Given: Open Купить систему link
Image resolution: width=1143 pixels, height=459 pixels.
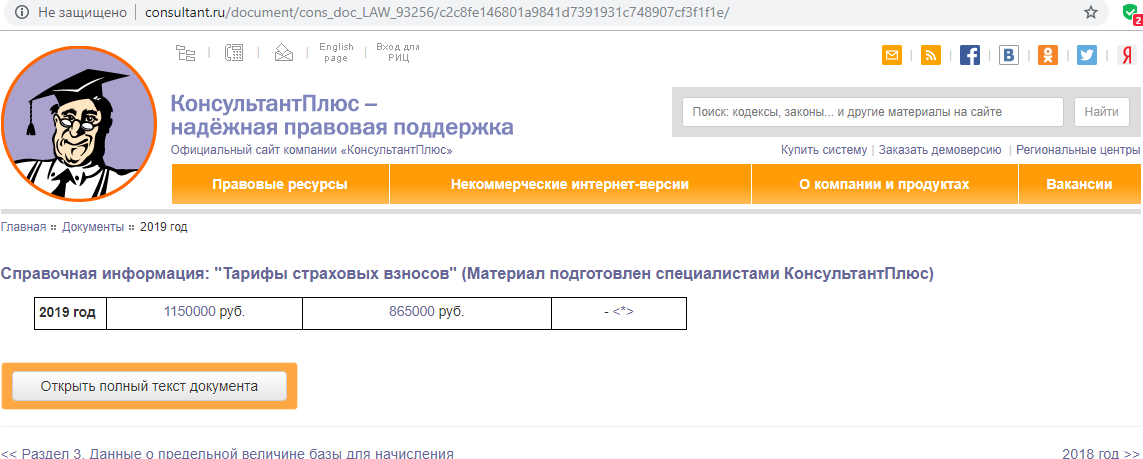Looking at the screenshot, I should (x=824, y=150).
